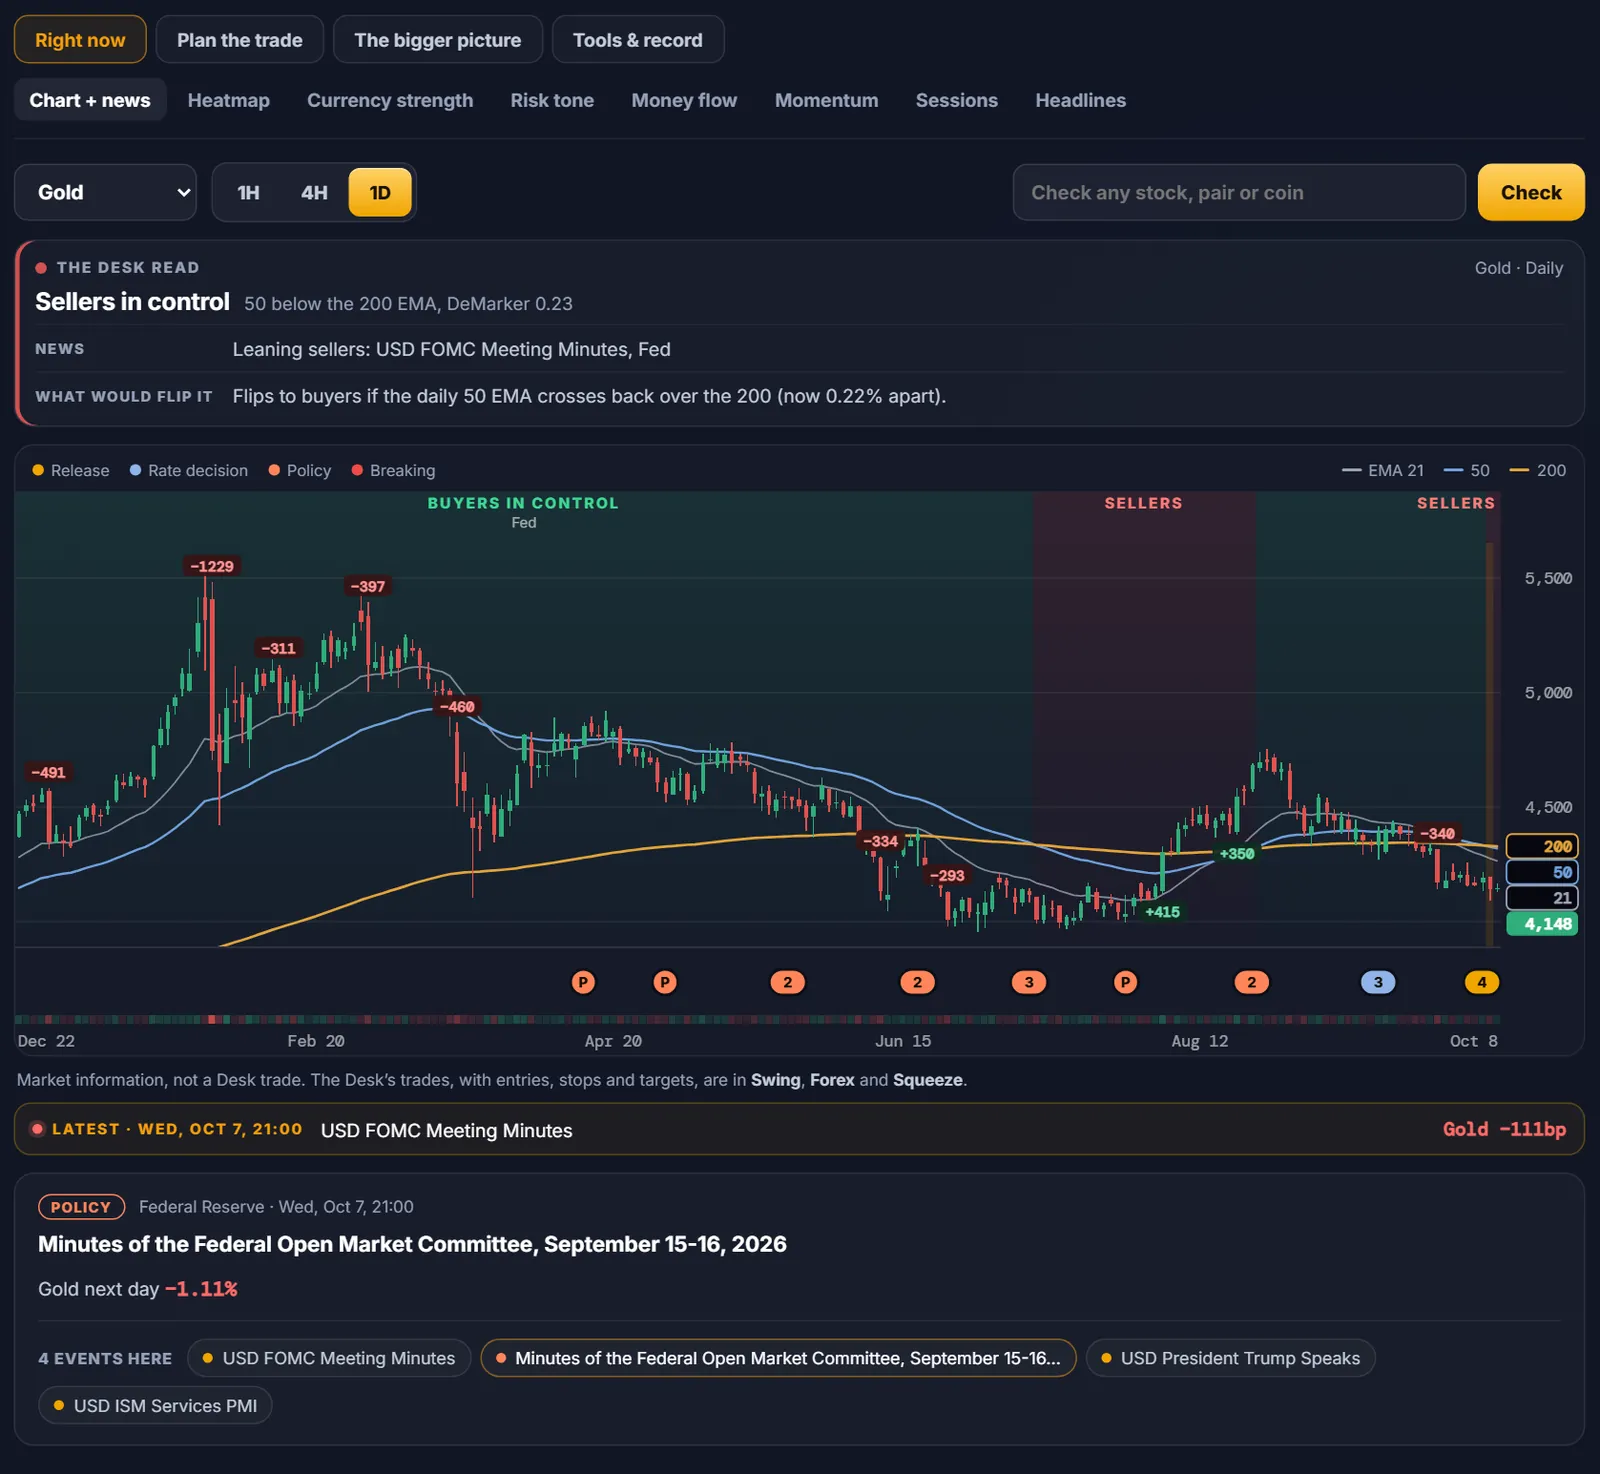Click the -397 event label on chart

pyautogui.click(x=368, y=586)
